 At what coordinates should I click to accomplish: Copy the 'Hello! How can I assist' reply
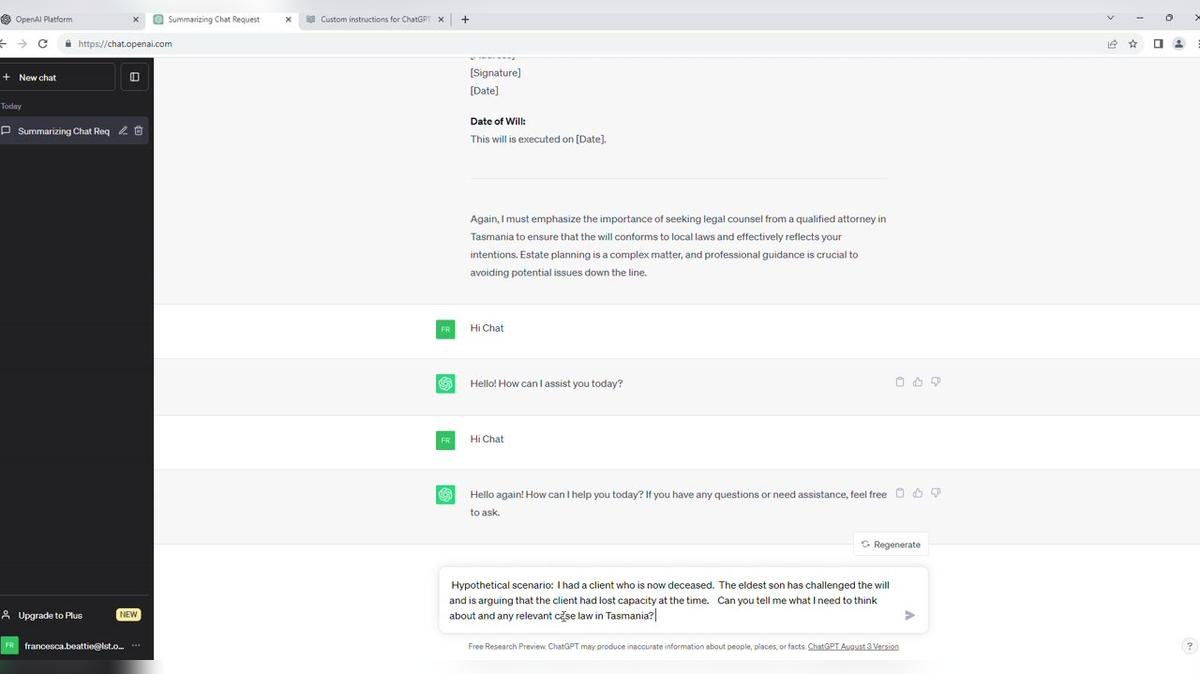pos(900,382)
